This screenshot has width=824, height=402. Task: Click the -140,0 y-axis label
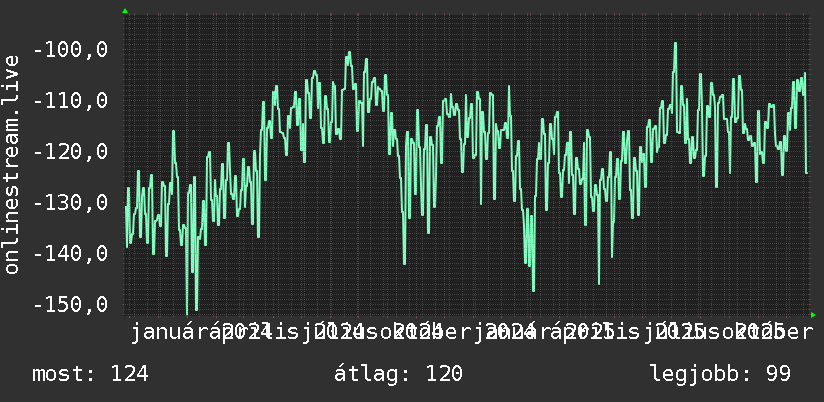[70, 253]
